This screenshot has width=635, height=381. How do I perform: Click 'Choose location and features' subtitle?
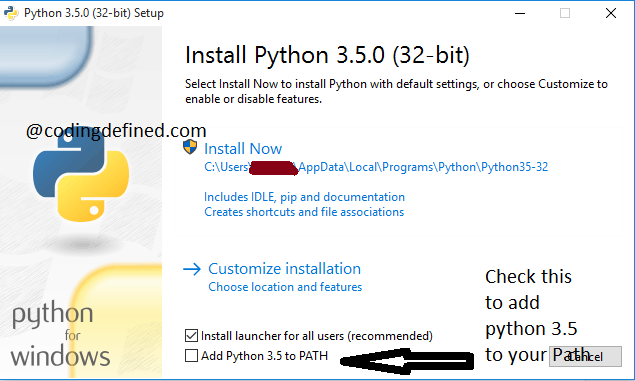pos(285,287)
